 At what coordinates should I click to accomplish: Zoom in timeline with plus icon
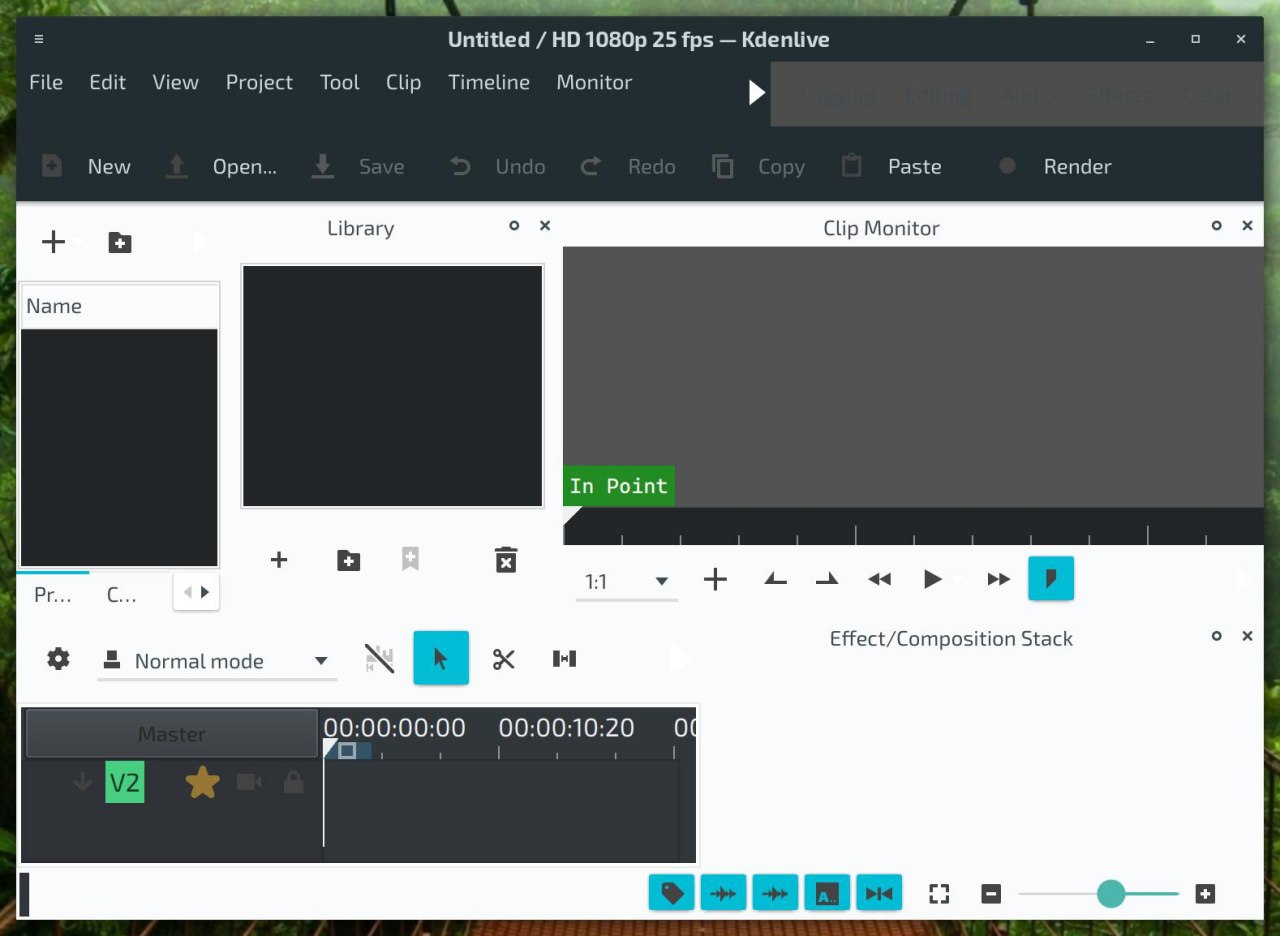click(1205, 894)
